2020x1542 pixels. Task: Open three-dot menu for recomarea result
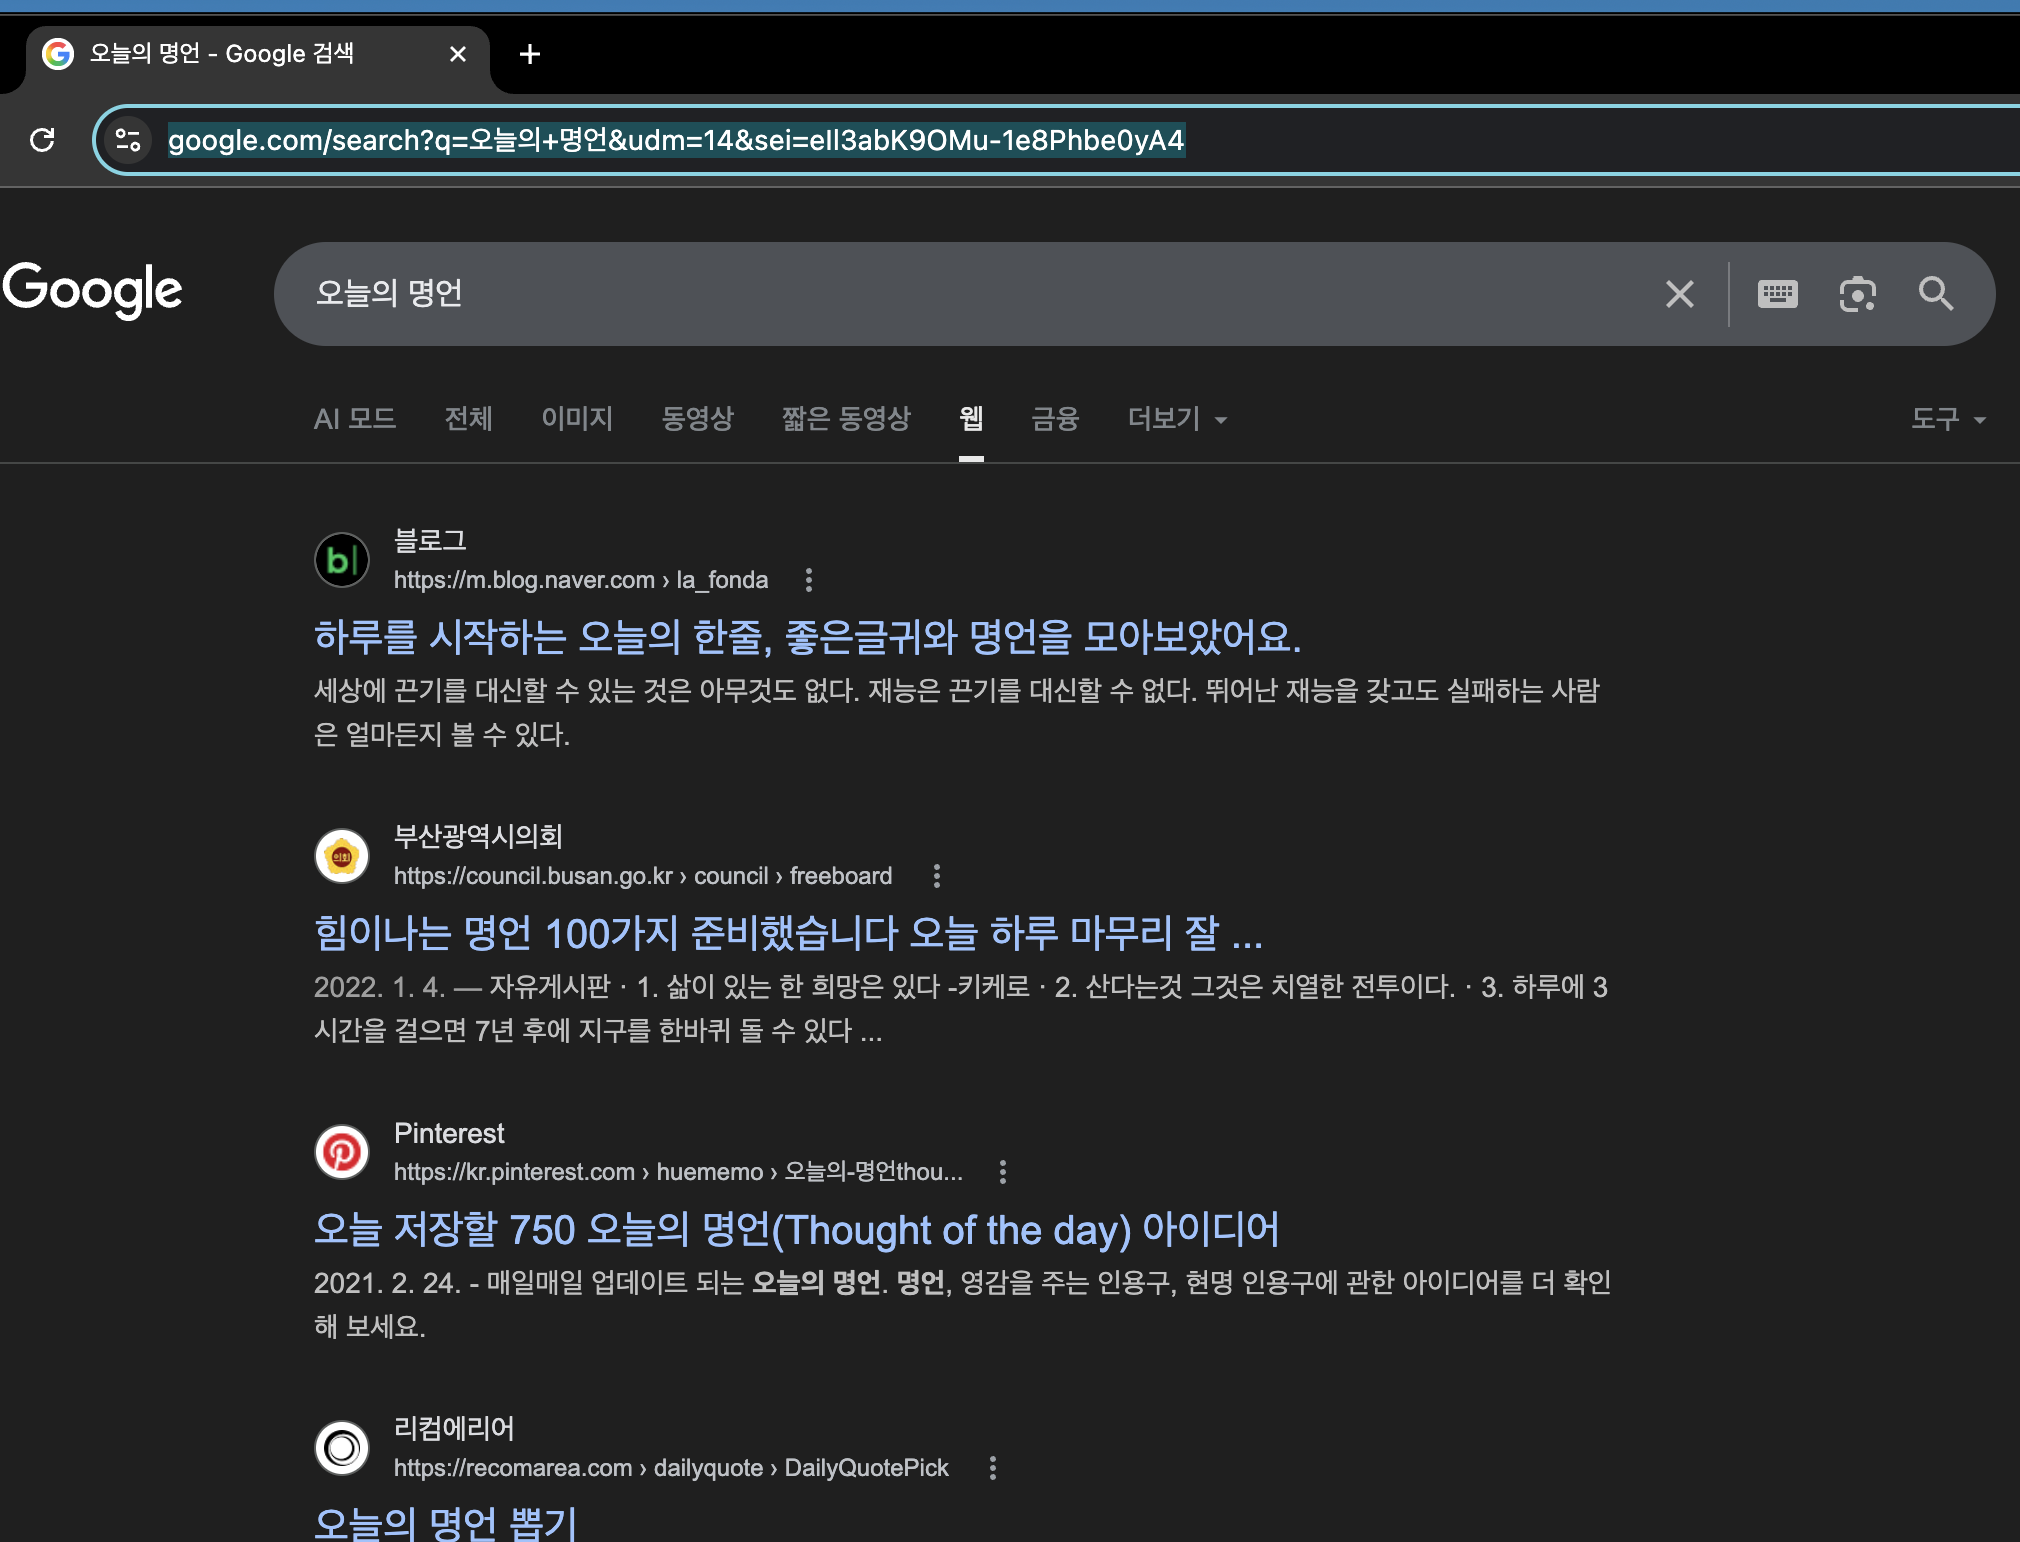[992, 1468]
